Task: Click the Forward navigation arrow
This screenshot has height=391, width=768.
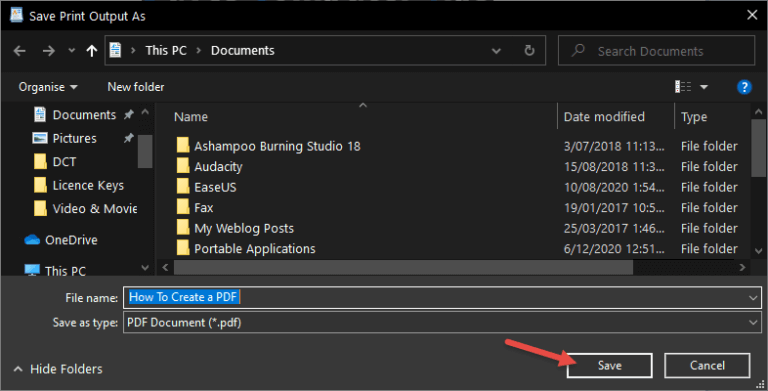Action: pyautogui.click(x=48, y=50)
